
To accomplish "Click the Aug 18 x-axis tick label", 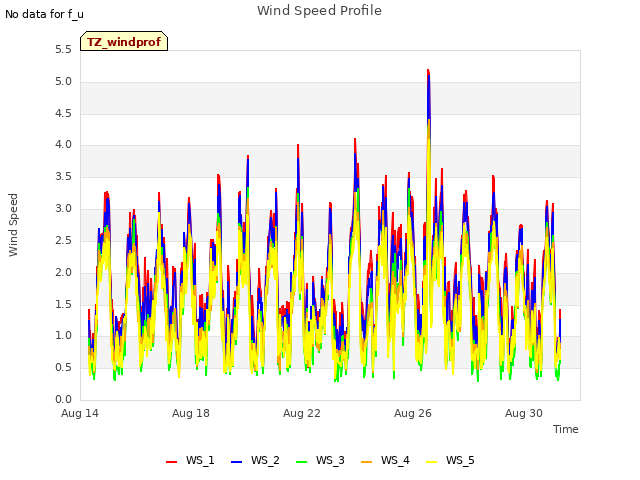I will [191, 413].
